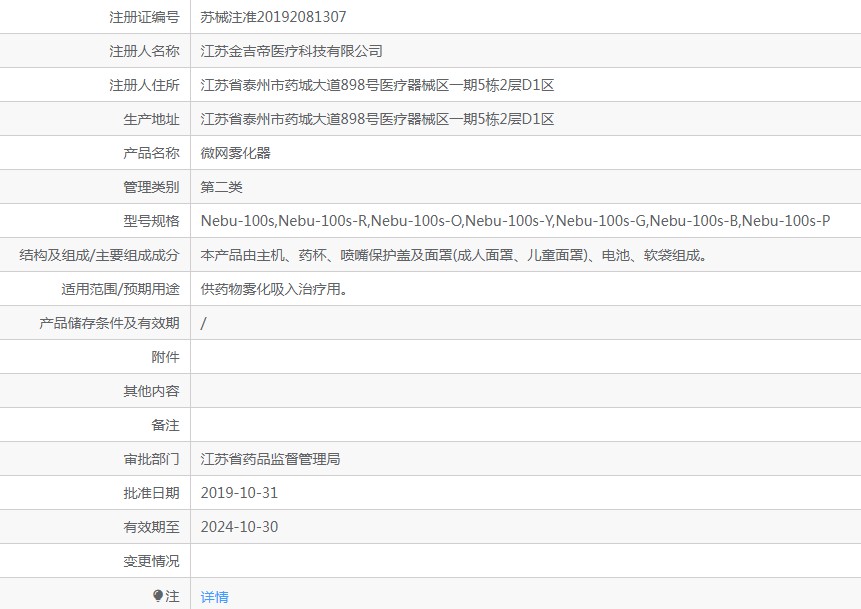
Task: Click the 产品储存条件及有效期 label
Action: [x=109, y=323]
